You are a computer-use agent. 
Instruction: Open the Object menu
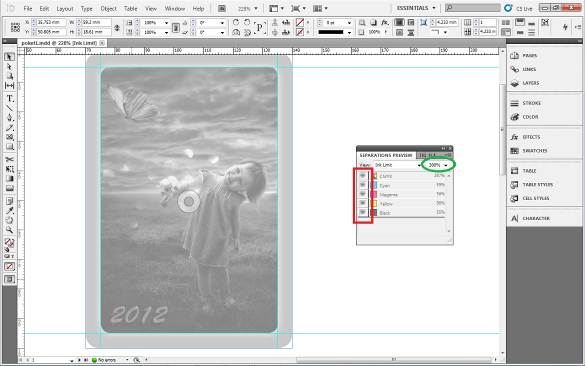click(x=109, y=8)
